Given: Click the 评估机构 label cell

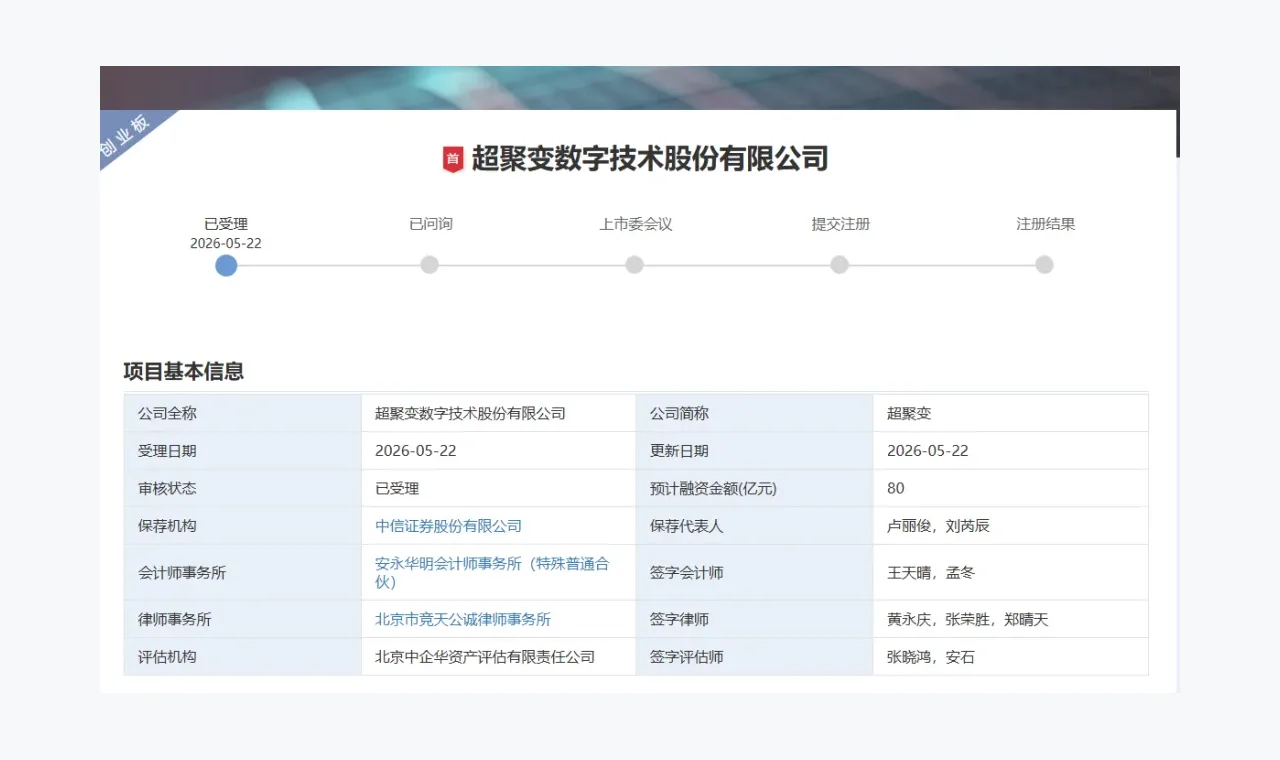Looking at the screenshot, I should pos(243,657).
